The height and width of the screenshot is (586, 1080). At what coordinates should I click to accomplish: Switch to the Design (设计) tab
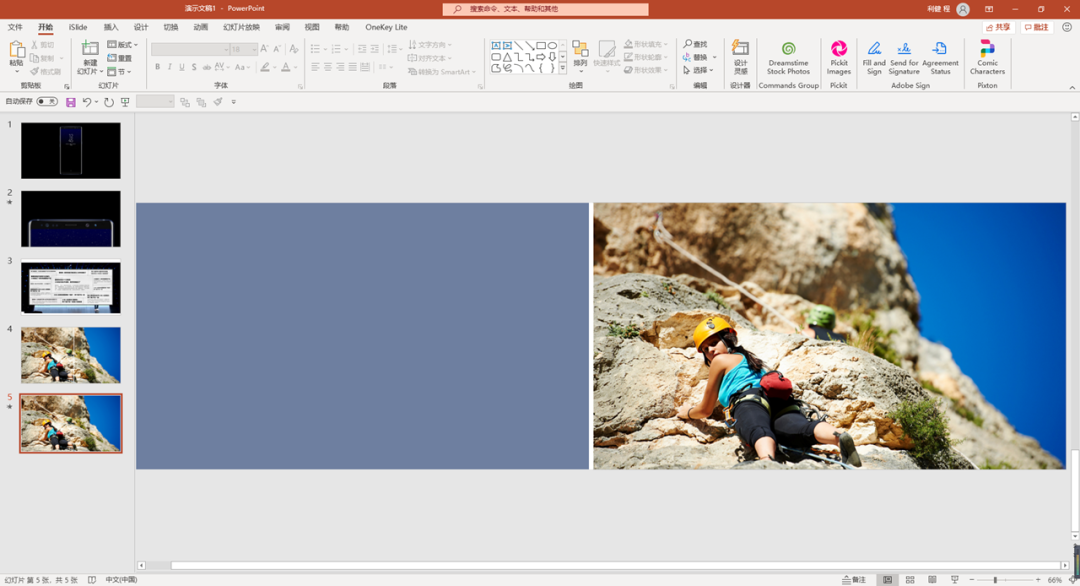(x=141, y=27)
